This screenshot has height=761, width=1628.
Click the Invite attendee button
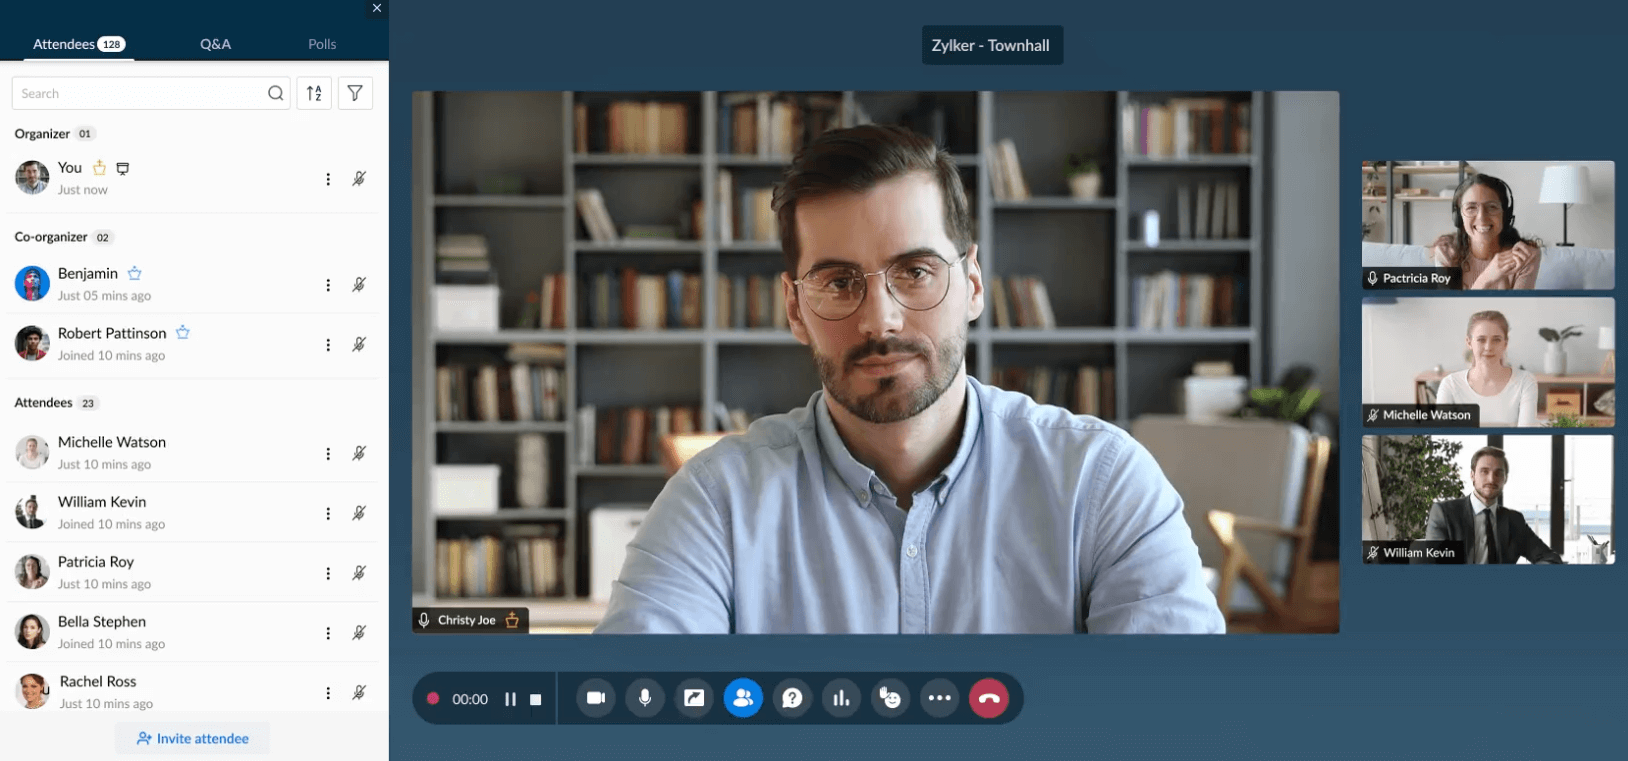pyautogui.click(x=193, y=738)
